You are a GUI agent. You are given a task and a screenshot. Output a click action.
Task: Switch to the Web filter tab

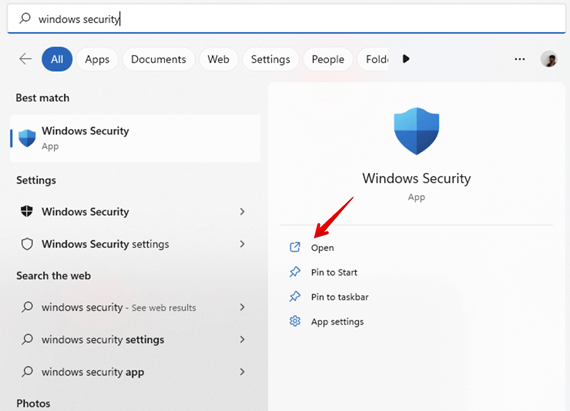coord(218,59)
